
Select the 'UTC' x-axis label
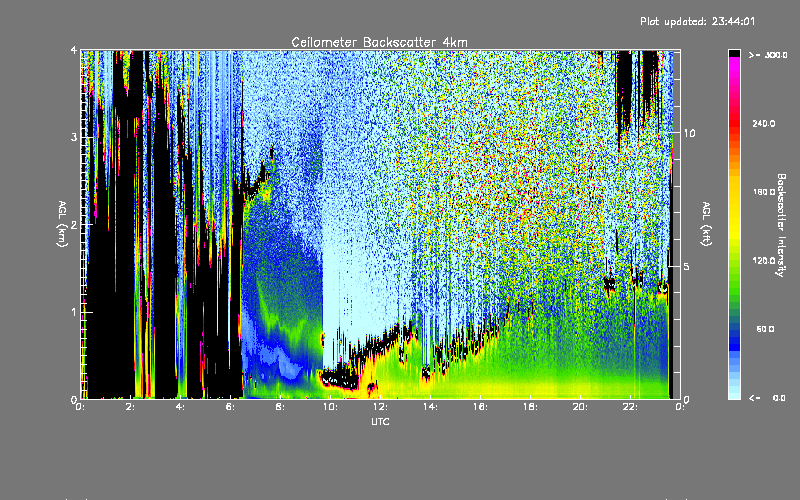click(380, 421)
